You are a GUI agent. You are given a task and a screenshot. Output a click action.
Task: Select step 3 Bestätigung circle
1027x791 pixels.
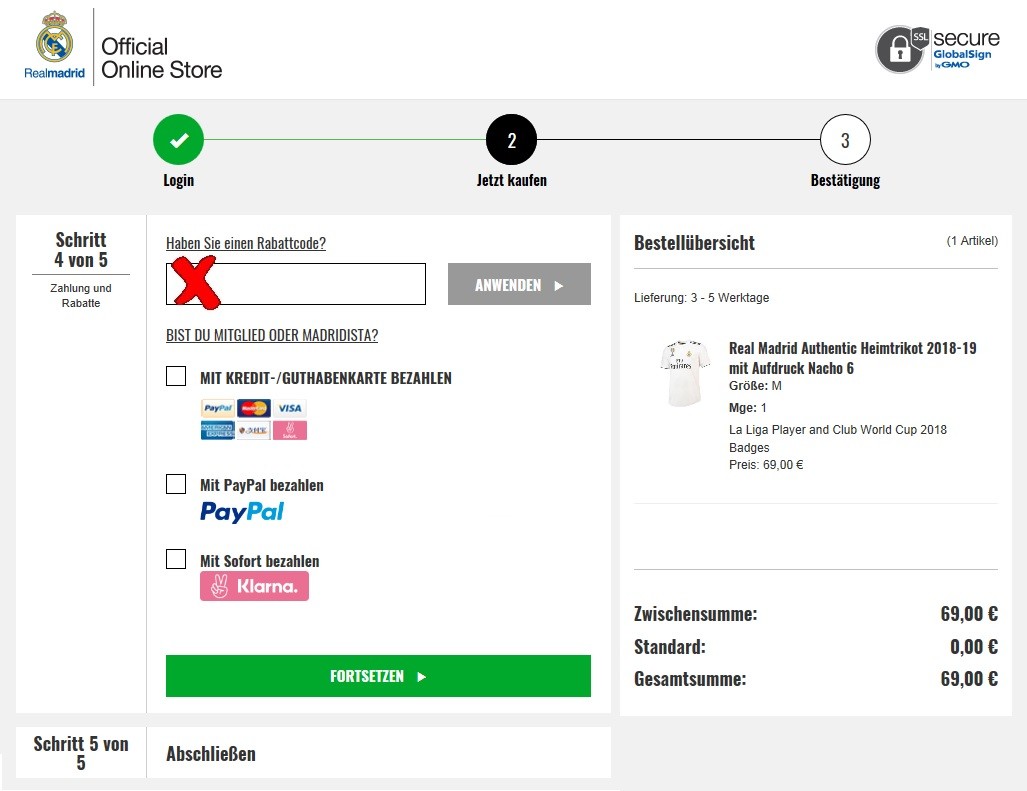(x=845, y=139)
